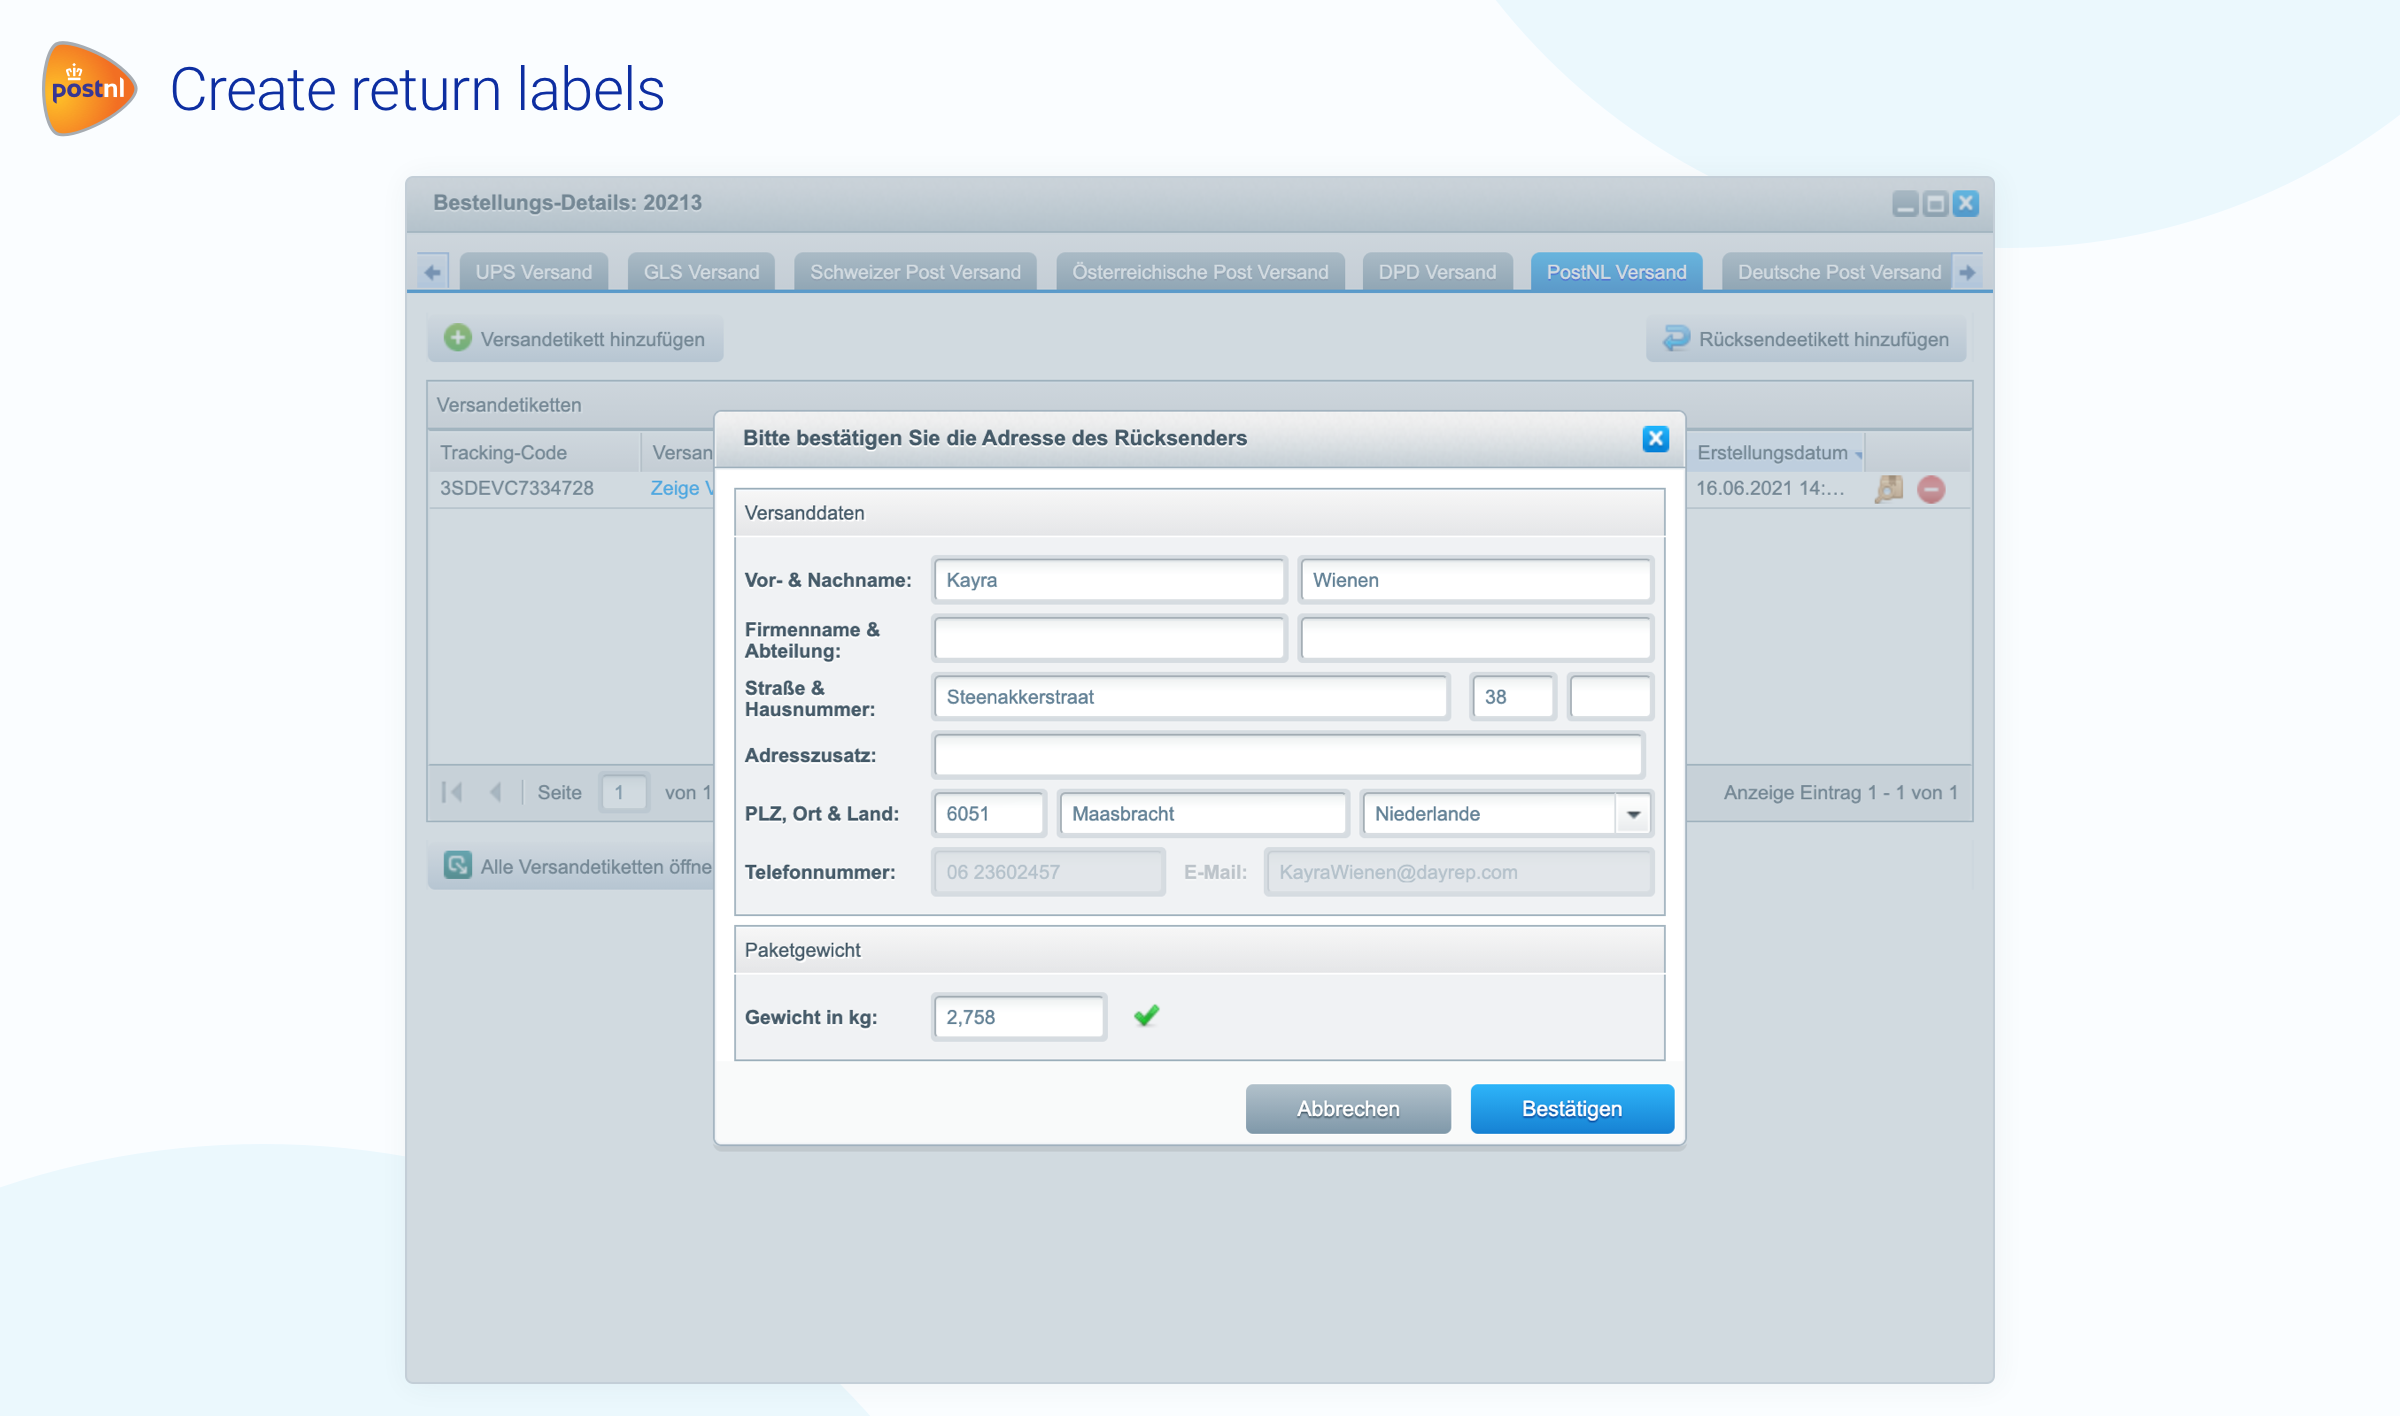
Task: Click postal code field 6051
Action: click(x=989, y=814)
